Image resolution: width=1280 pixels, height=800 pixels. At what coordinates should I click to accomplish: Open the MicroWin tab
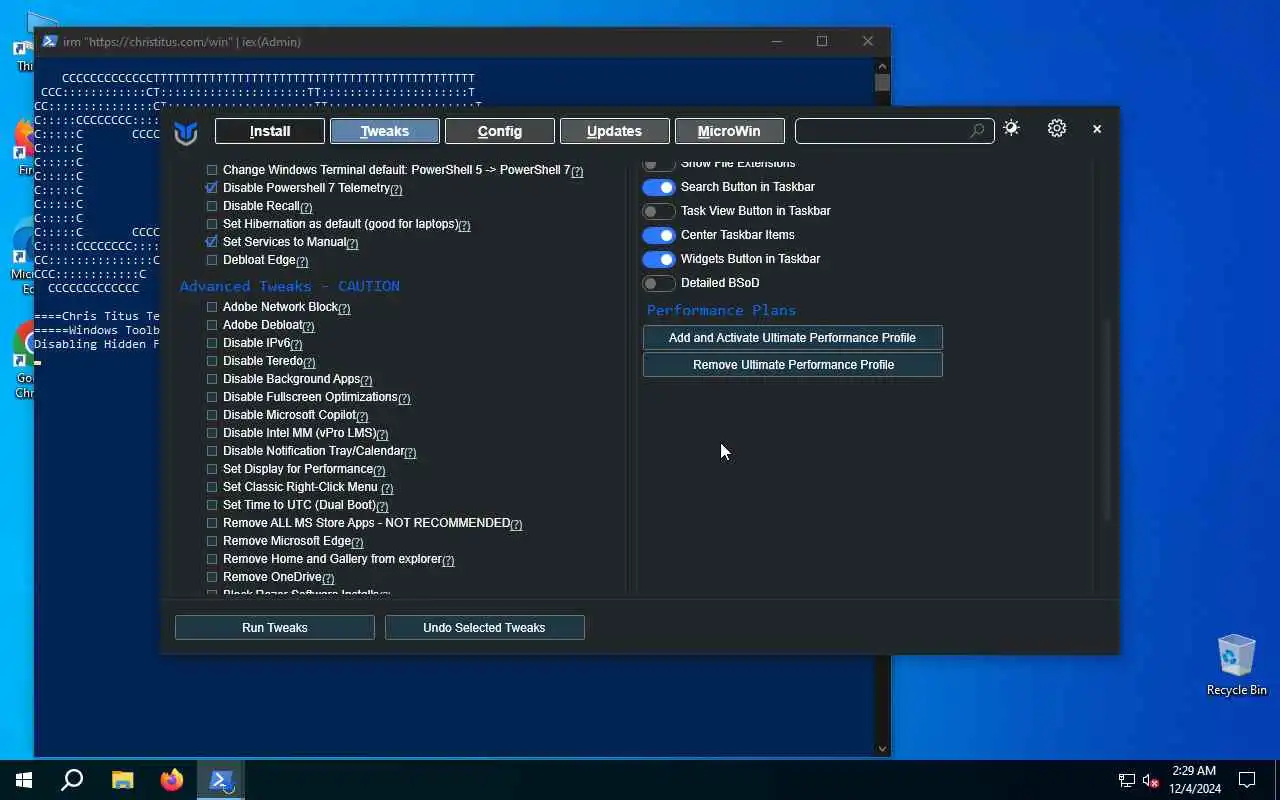[729, 131]
